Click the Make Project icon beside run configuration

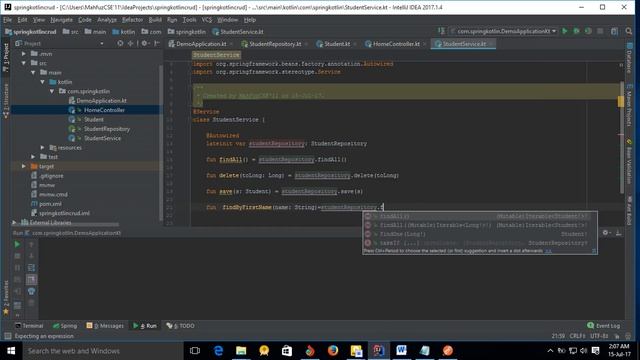441,31
